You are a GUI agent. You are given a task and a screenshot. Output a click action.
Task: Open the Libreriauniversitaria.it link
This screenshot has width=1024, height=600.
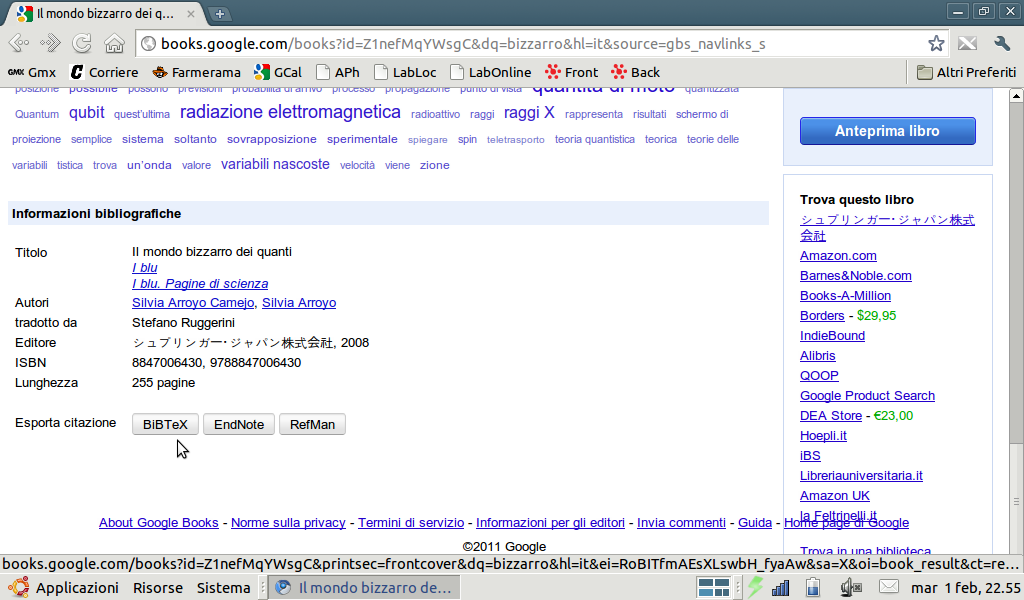[x=861, y=476]
